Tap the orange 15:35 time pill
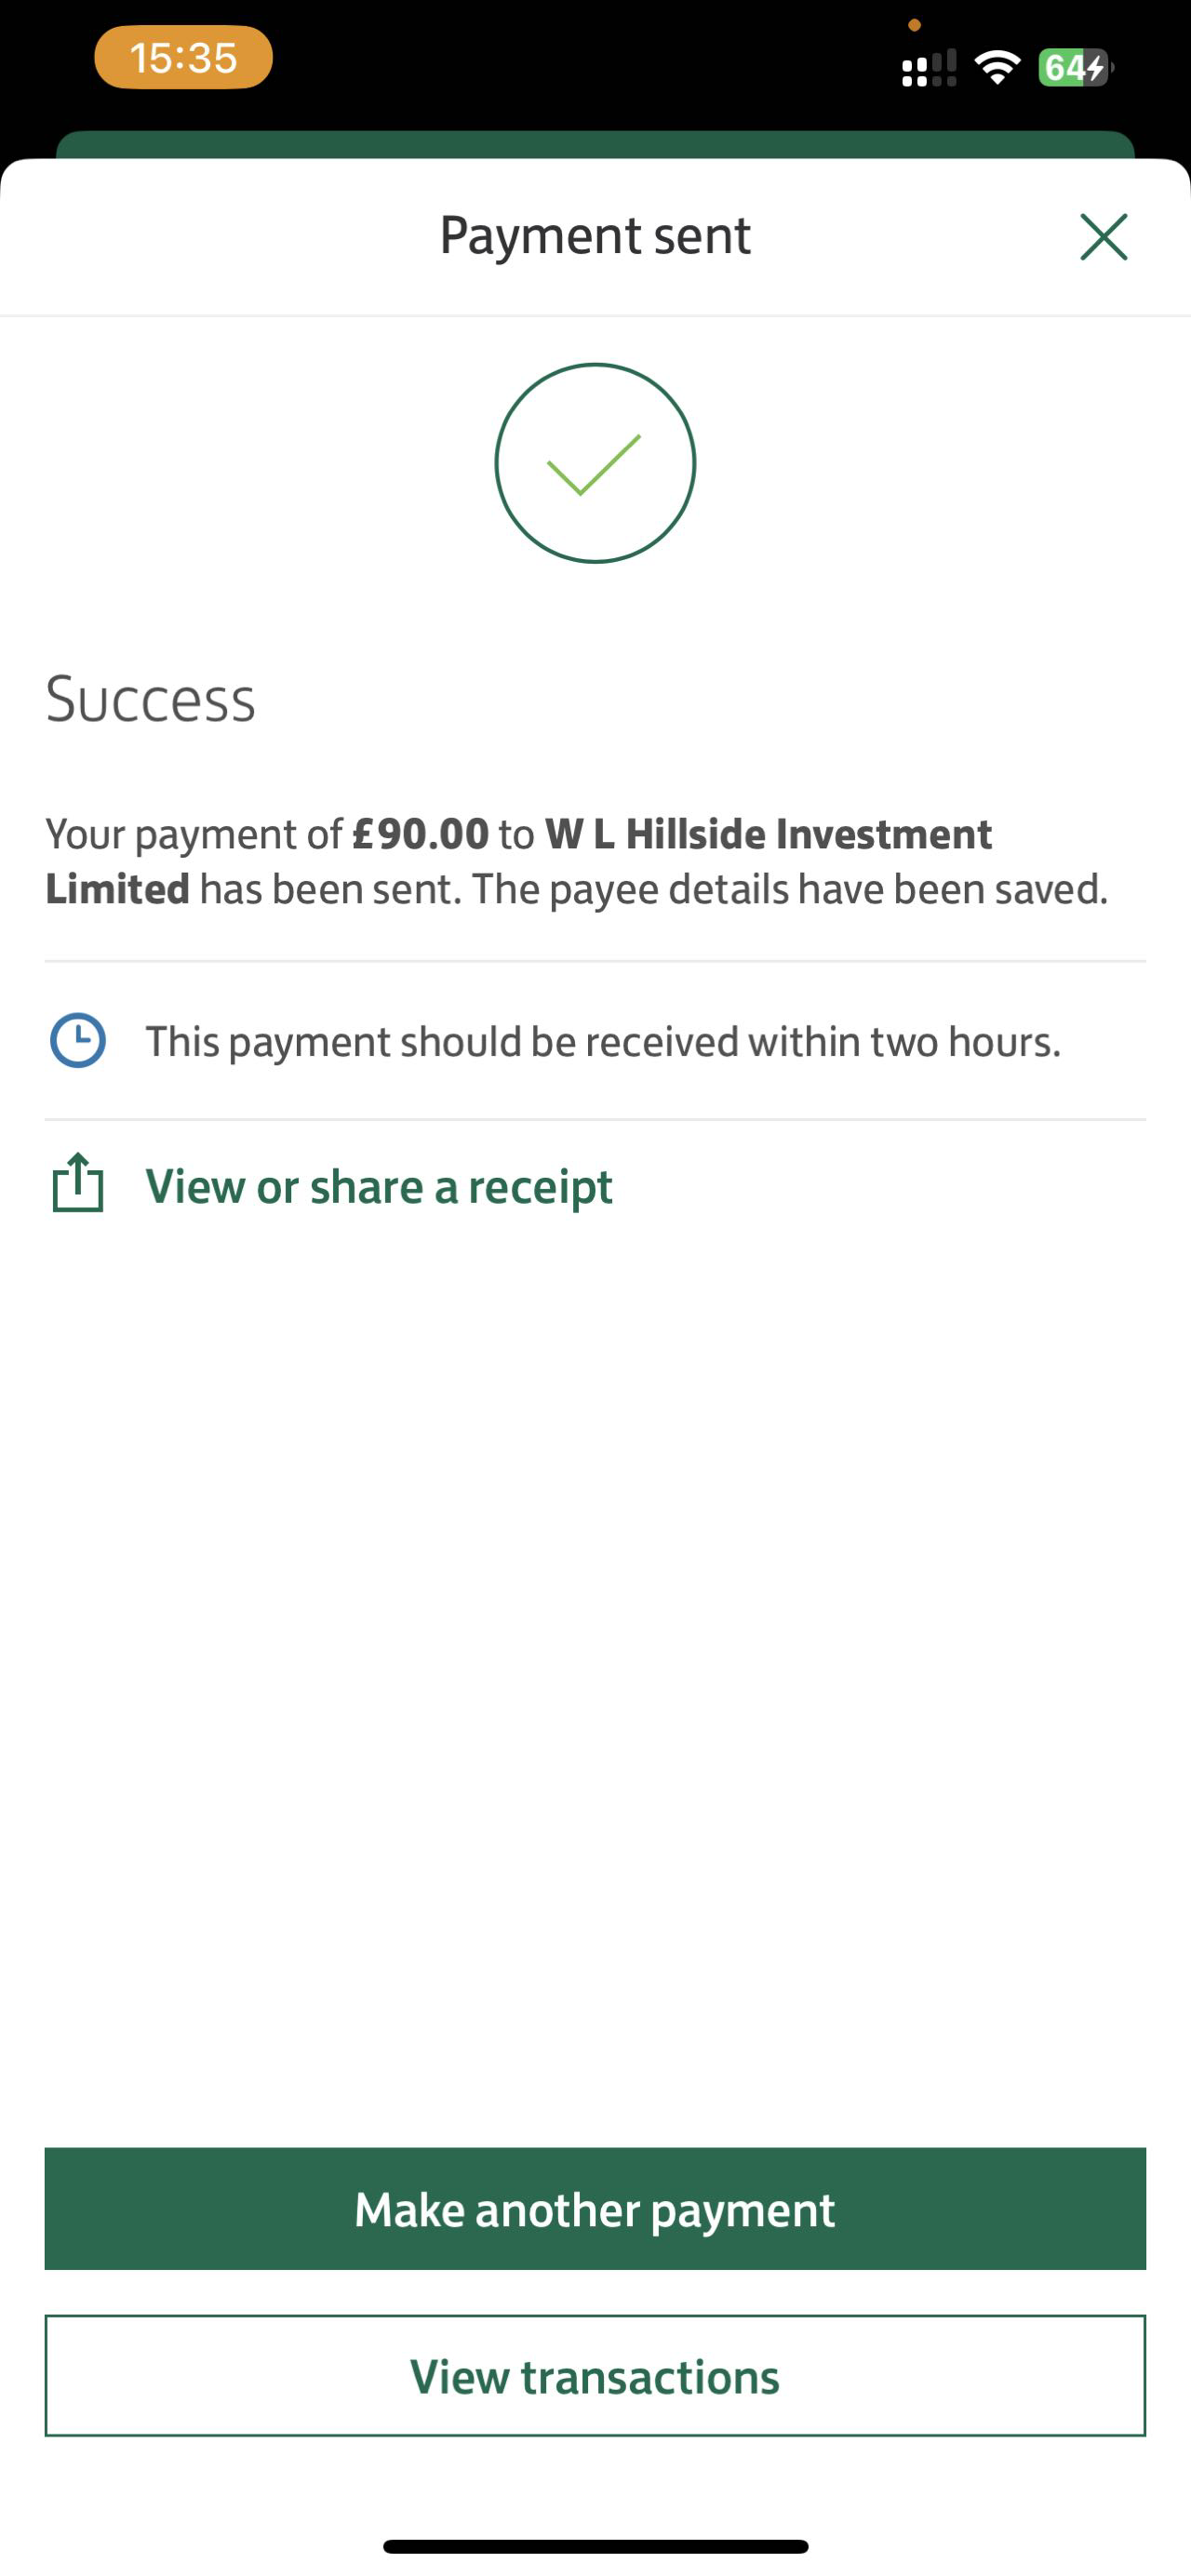This screenshot has width=1191, height=2576. tap(183, 58)
